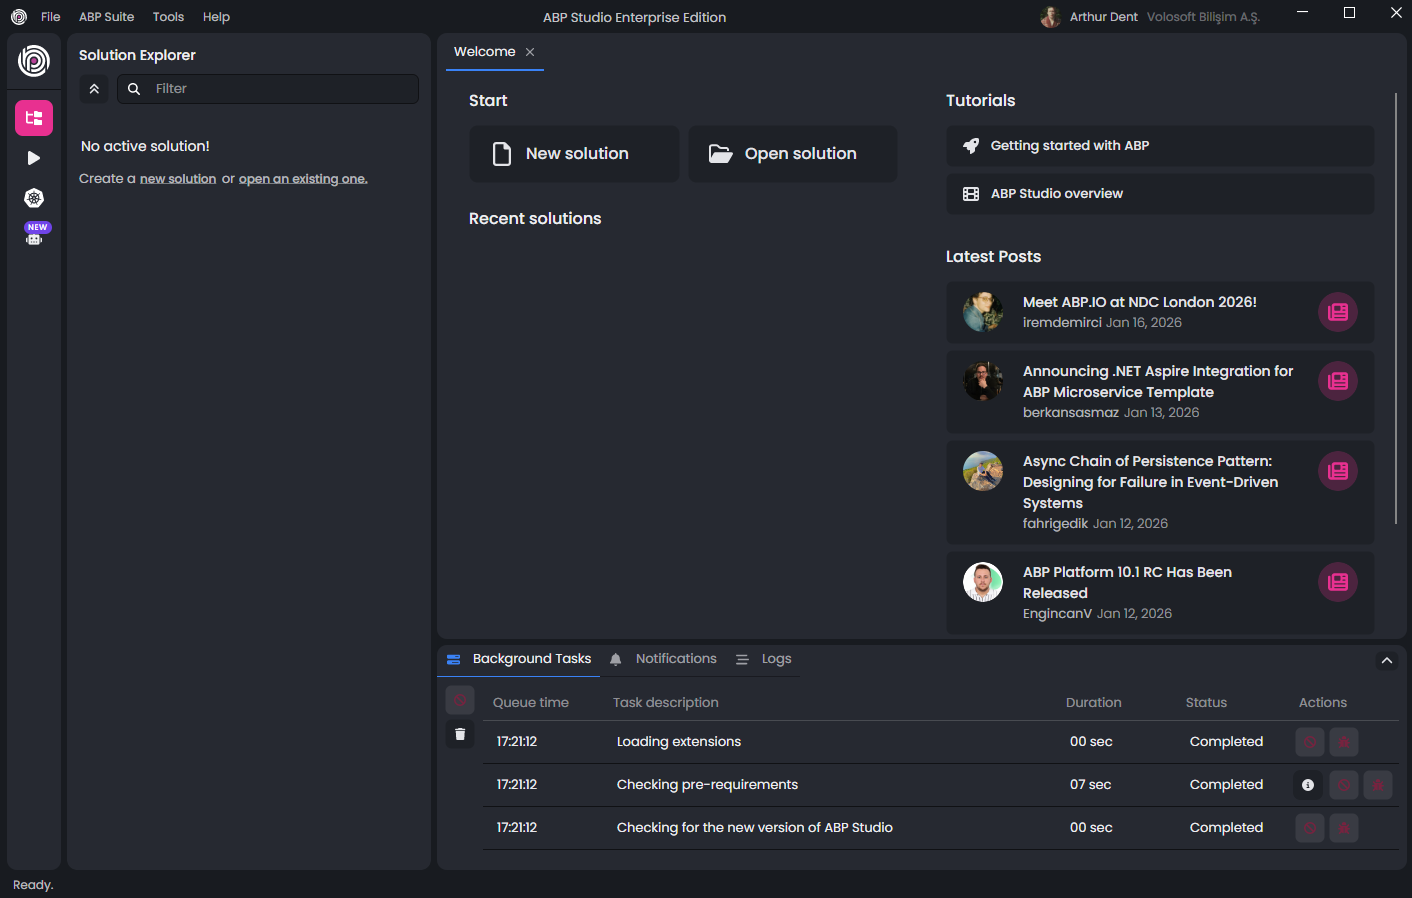Open post icon for Async Chain of Persistence

tap(1338, 471)
